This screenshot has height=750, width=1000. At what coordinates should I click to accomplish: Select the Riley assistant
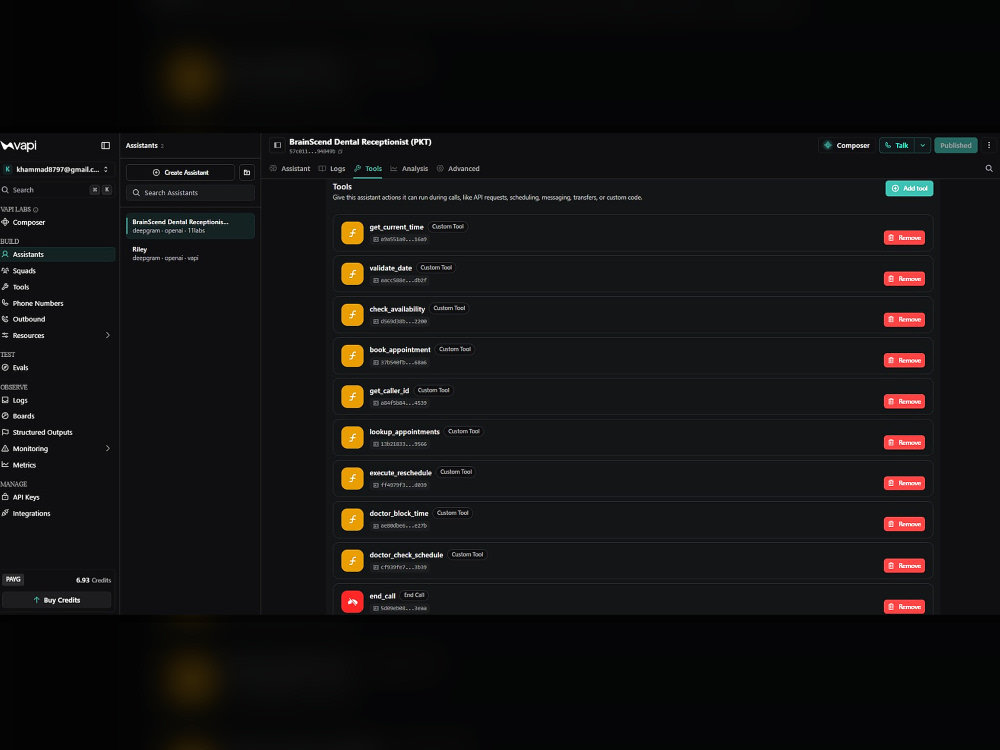tap(191, 253)
